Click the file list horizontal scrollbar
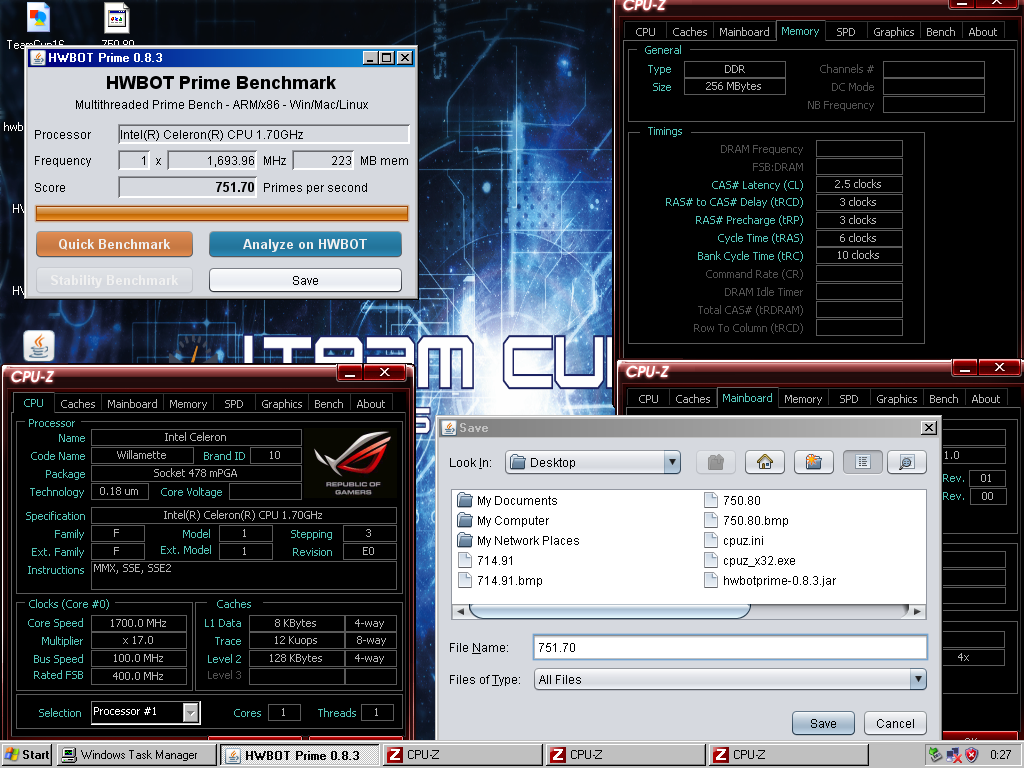The height and width of the screenshot is (768, 1024). [609, 611]
